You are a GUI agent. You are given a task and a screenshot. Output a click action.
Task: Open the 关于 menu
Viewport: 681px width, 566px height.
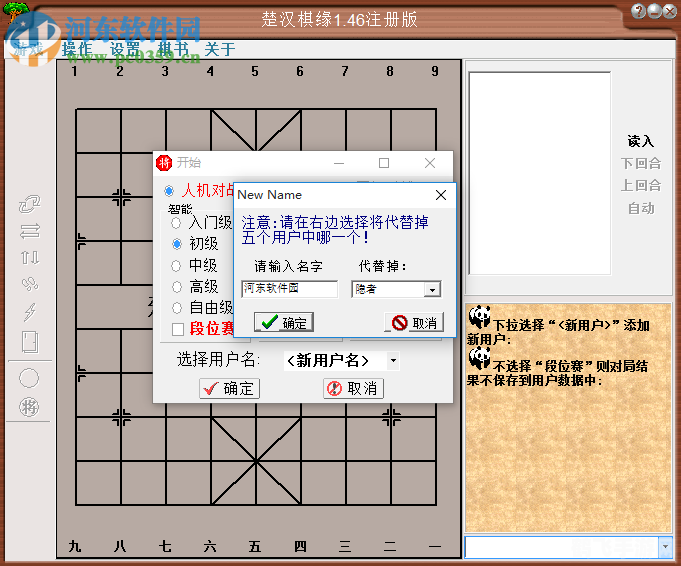220,49
